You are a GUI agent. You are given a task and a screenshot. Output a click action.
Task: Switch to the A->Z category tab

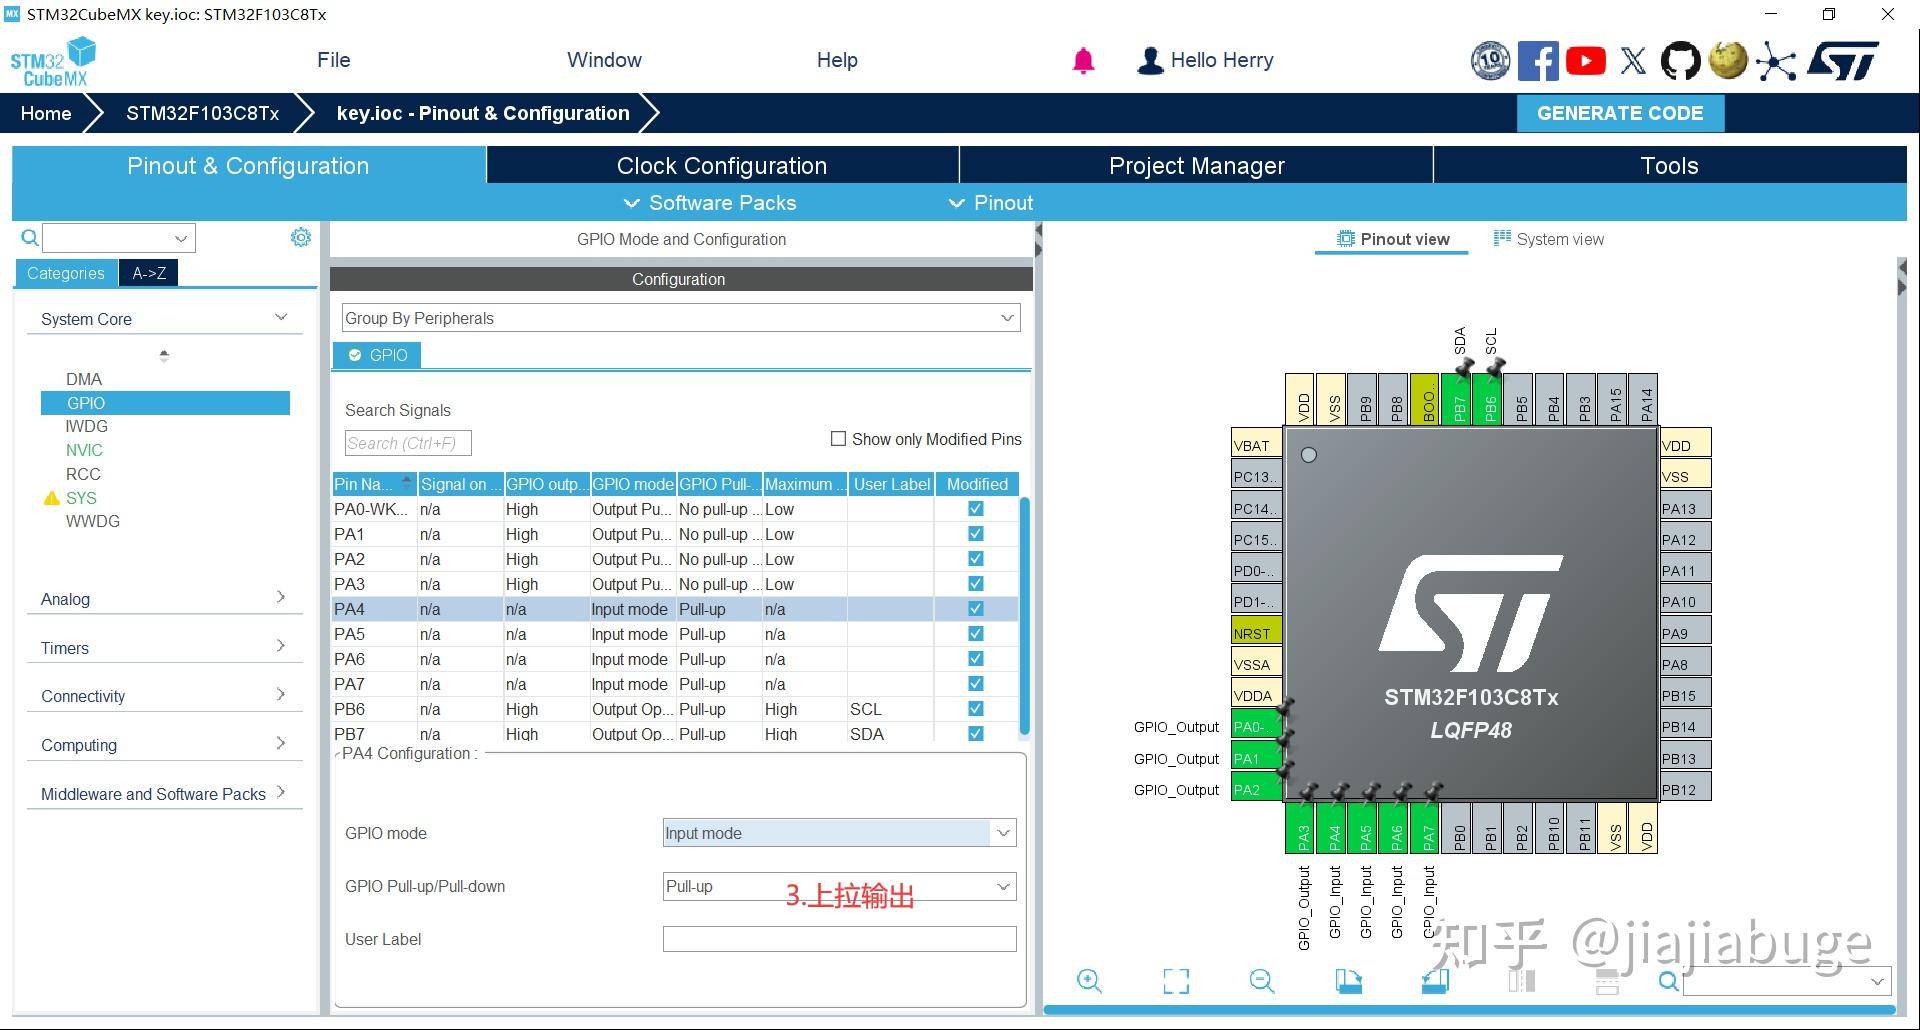[149, 273]
